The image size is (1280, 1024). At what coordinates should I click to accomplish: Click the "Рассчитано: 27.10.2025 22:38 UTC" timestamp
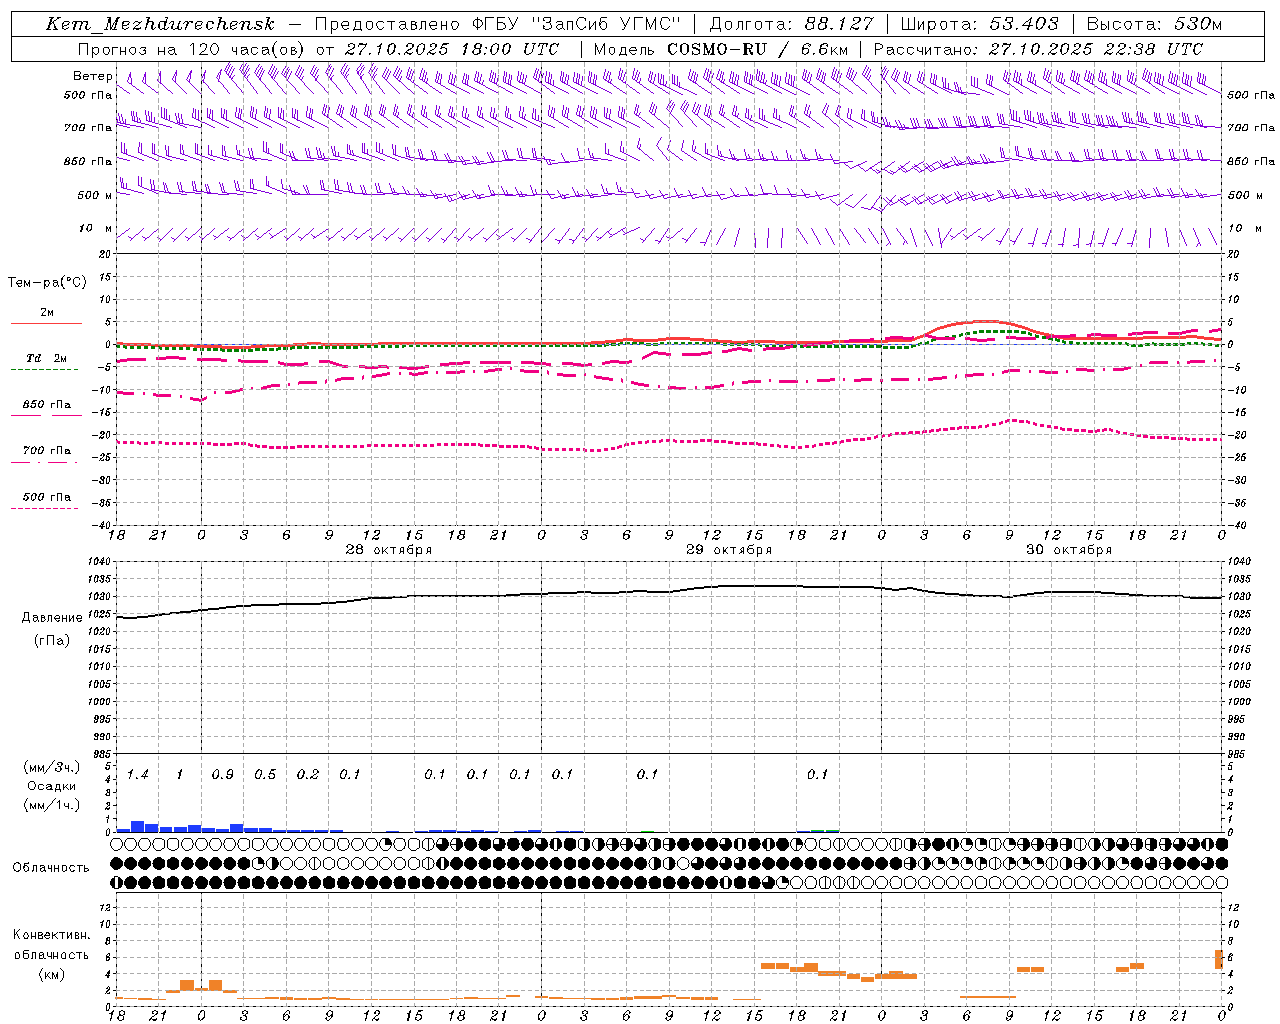pos(1038,49)
